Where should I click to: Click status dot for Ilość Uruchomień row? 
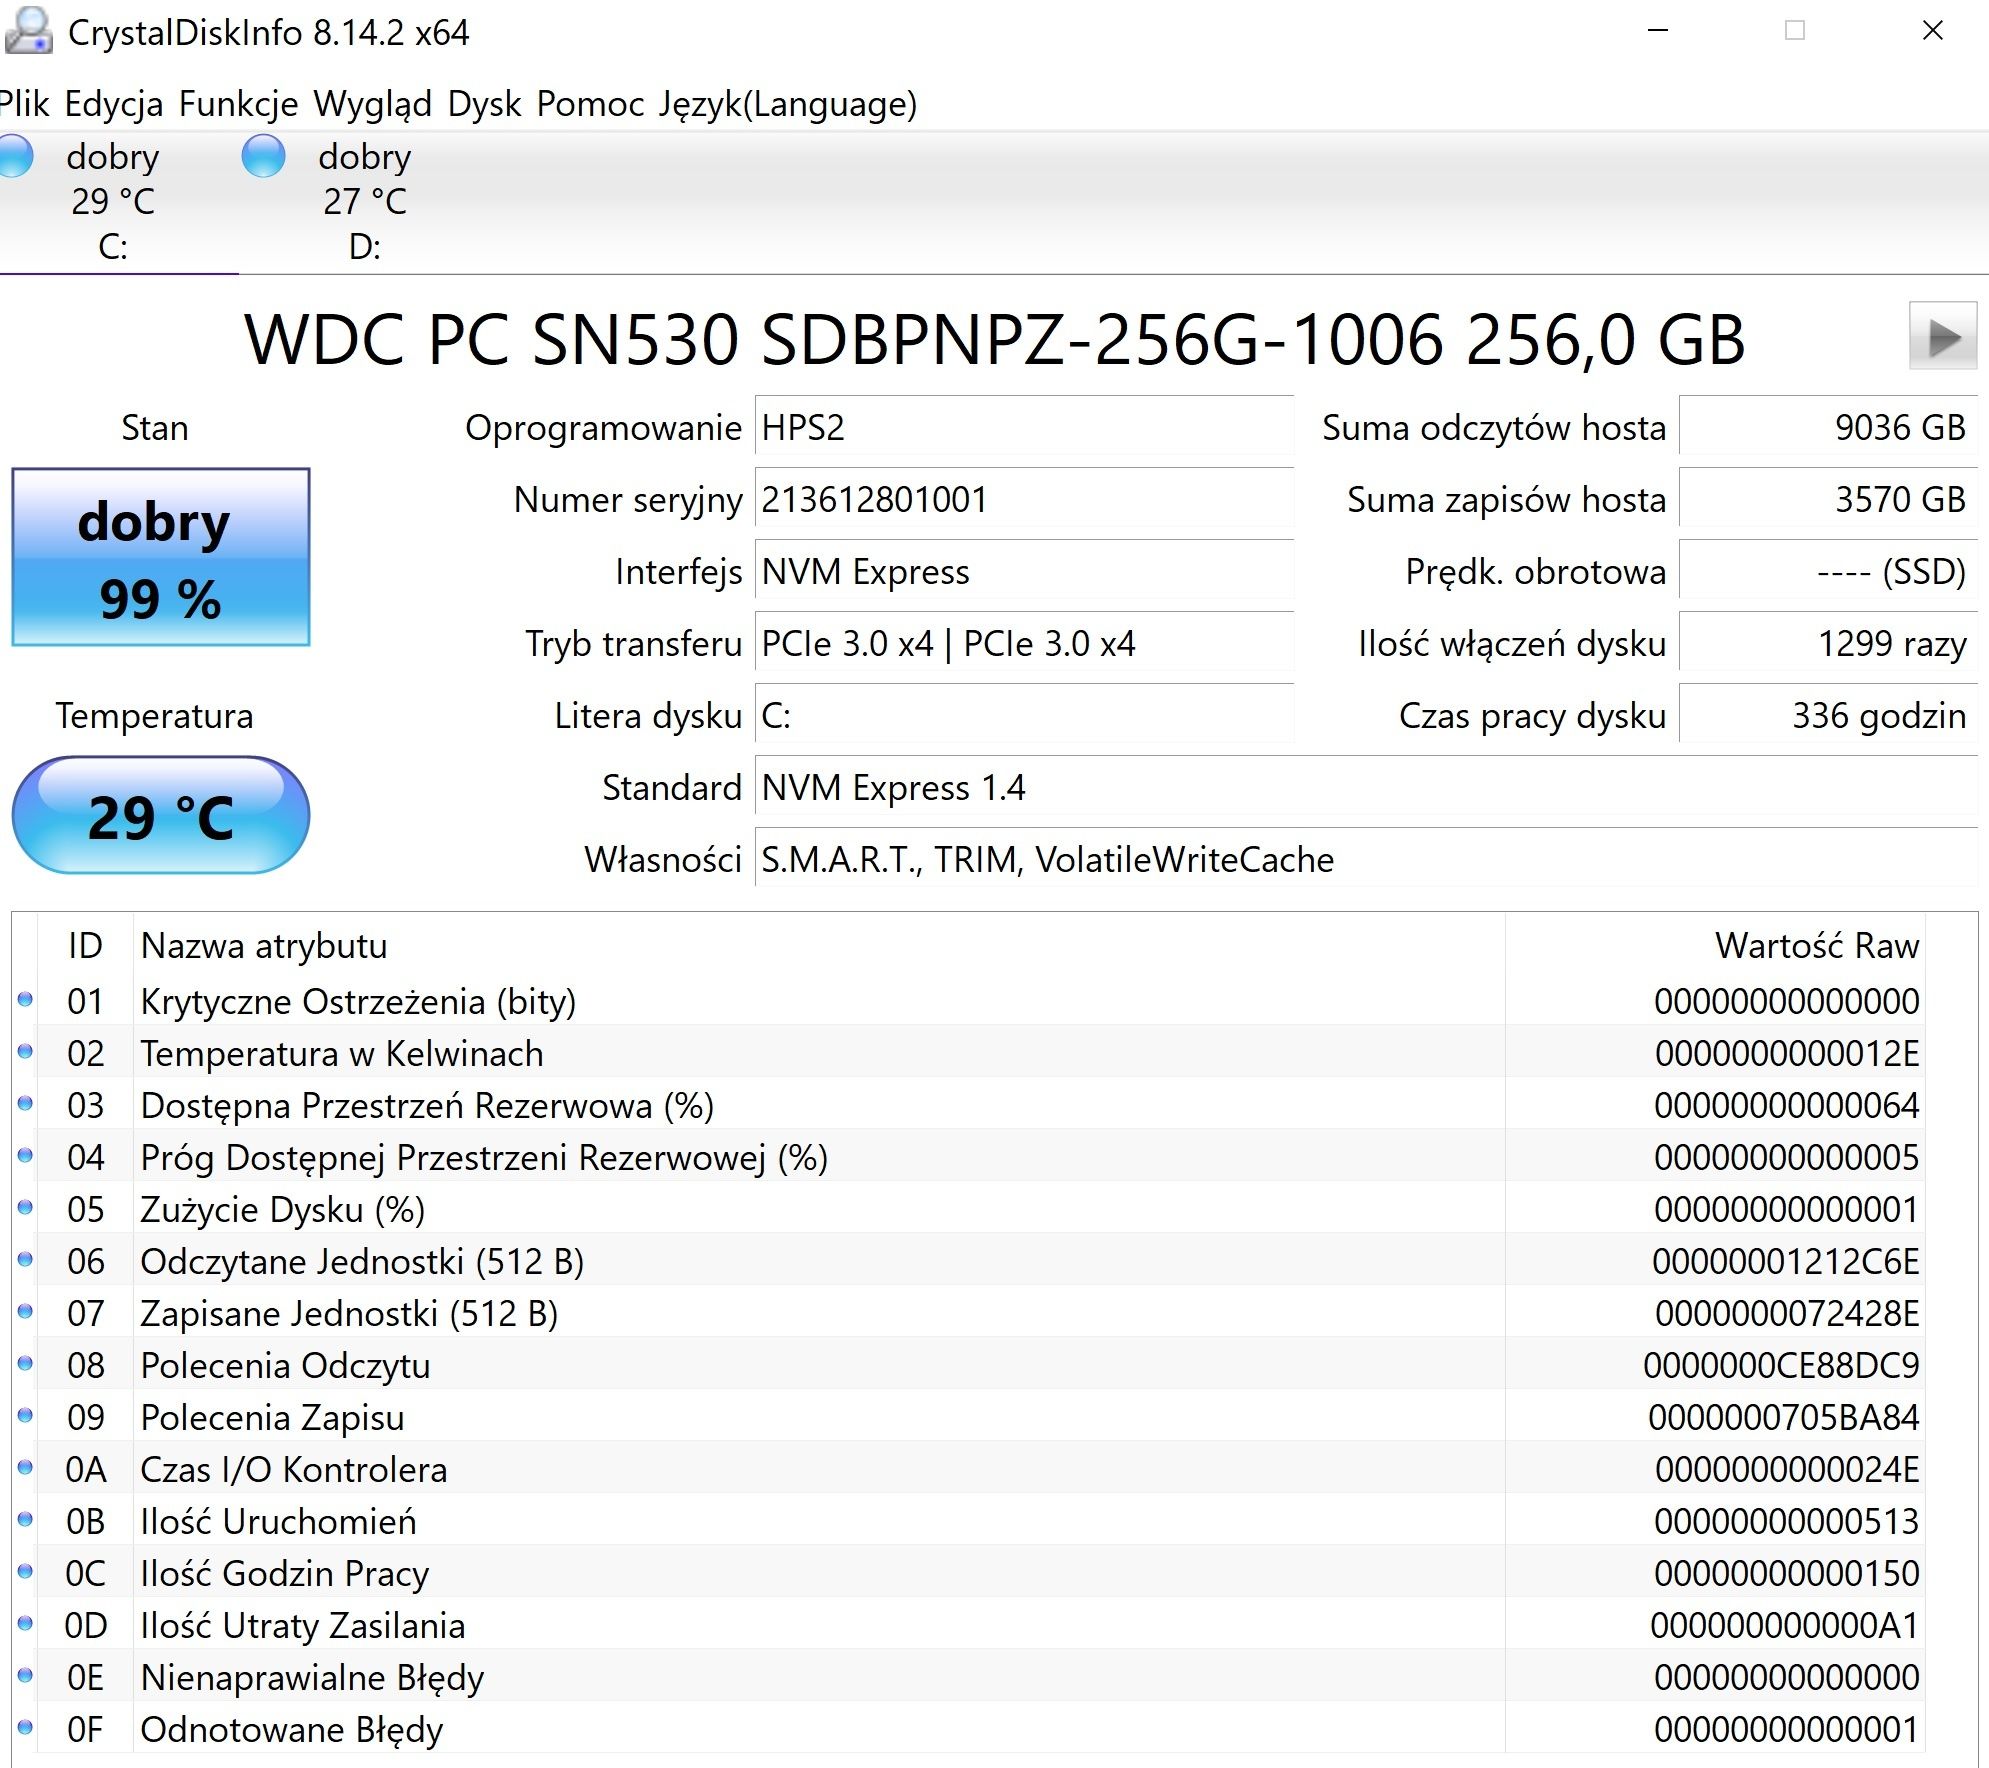pos(25,1520)
